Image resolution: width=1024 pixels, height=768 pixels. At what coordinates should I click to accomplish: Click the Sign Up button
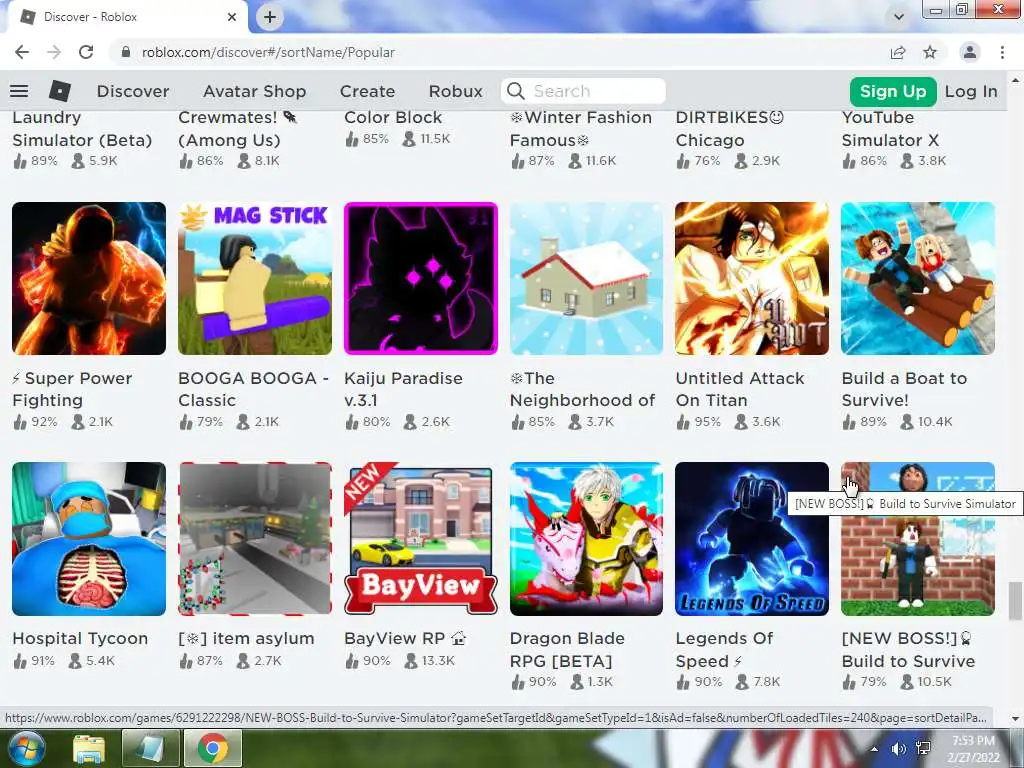click(x=893, y=91)
